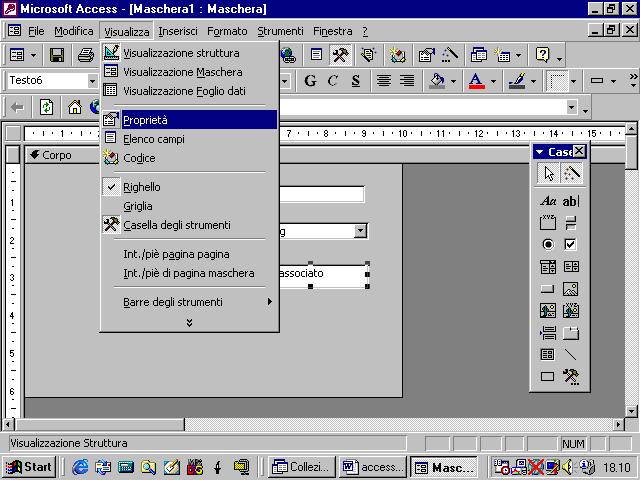Toggle the Righello checked menu entry
The width and height of the screenshot is (640, 480).
point(189,187)
